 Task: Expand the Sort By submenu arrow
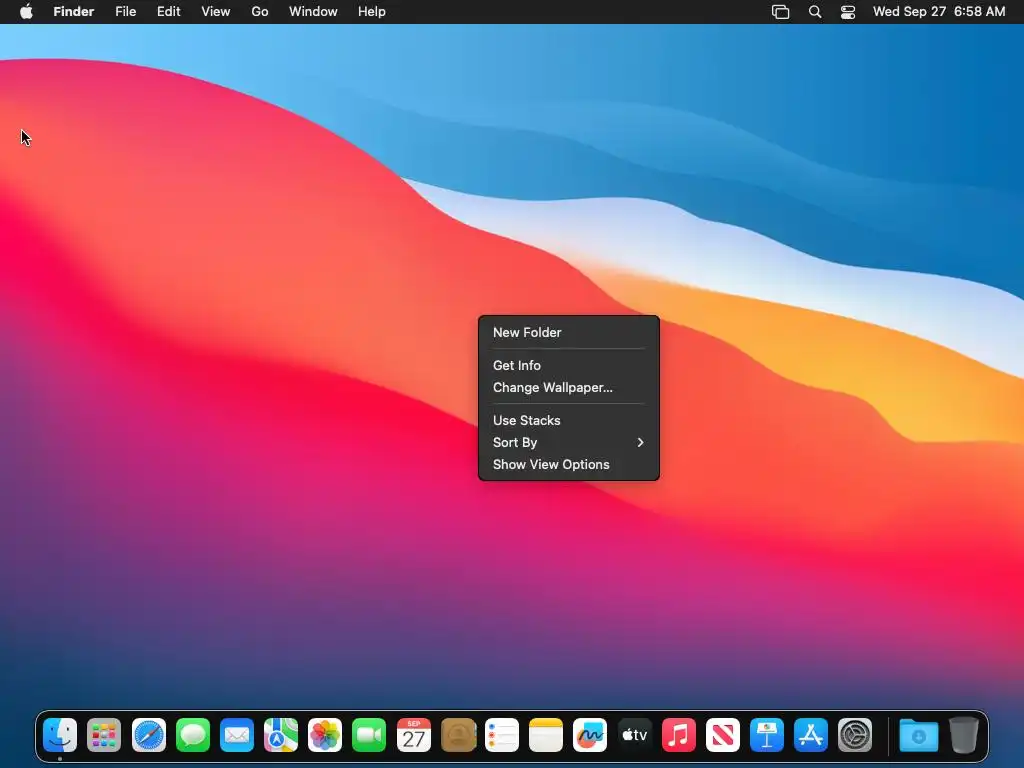click(x=640, y=442)
